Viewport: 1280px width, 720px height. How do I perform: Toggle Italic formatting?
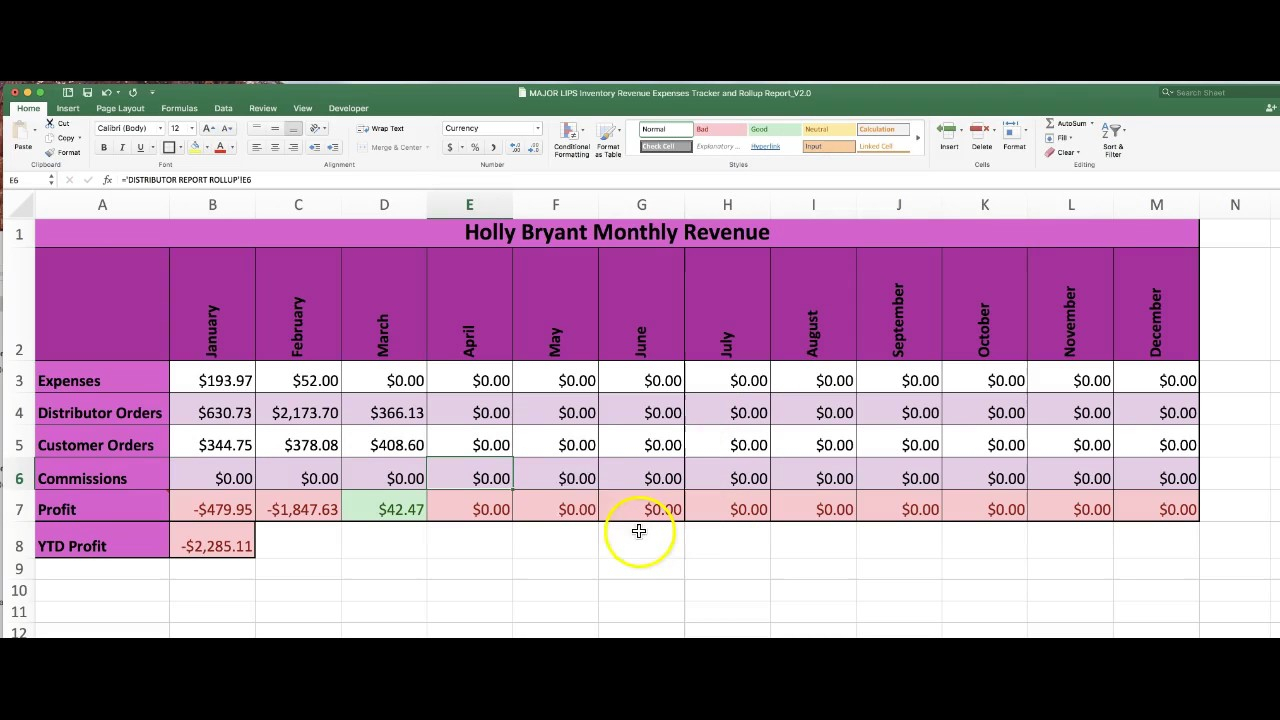[122, 148]
